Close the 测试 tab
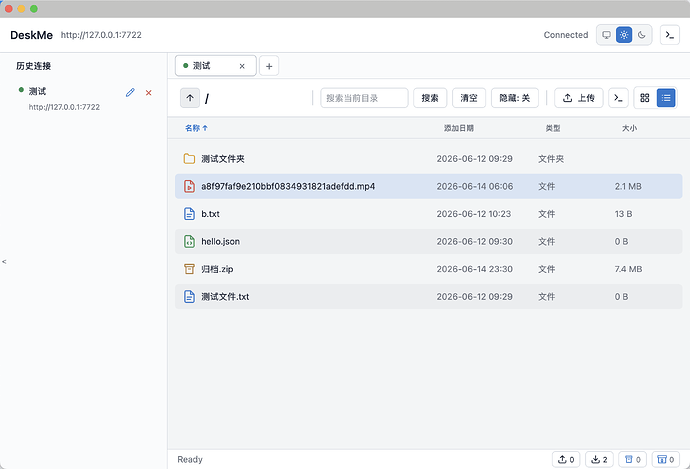The width and height of the screenshot is (690, 469). 242,66
